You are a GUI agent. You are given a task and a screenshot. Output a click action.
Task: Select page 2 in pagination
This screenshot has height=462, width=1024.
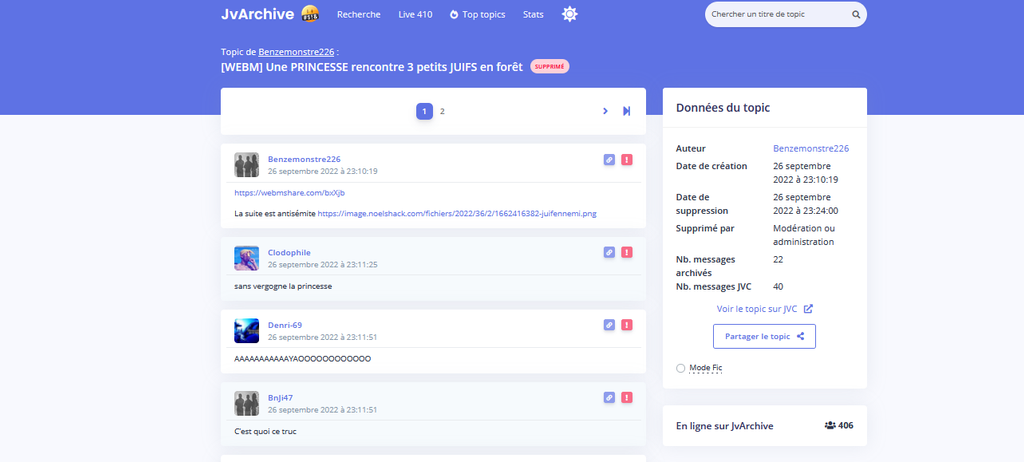pos(442,111)
